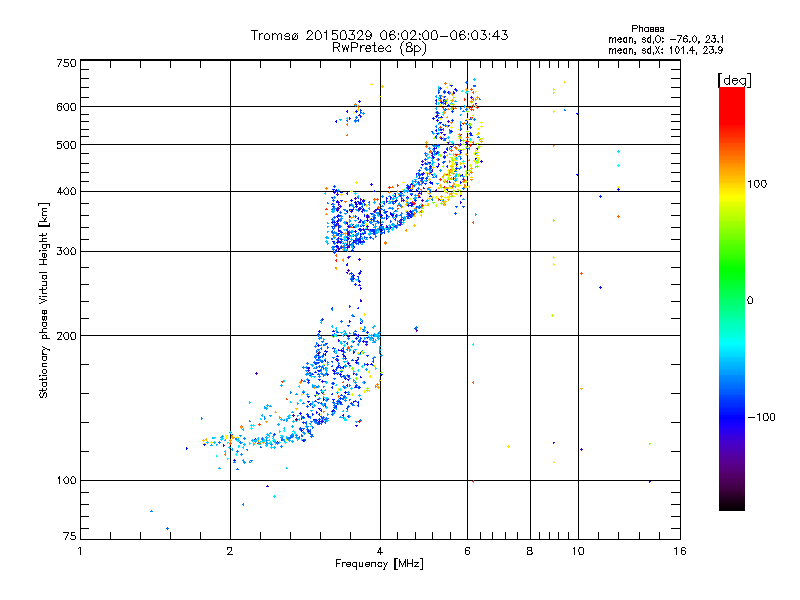Click the plot title 'Tromsø 20150329 06:02:00-06:03:43'
Screen dimensions: 800x600
coord(379,35)
